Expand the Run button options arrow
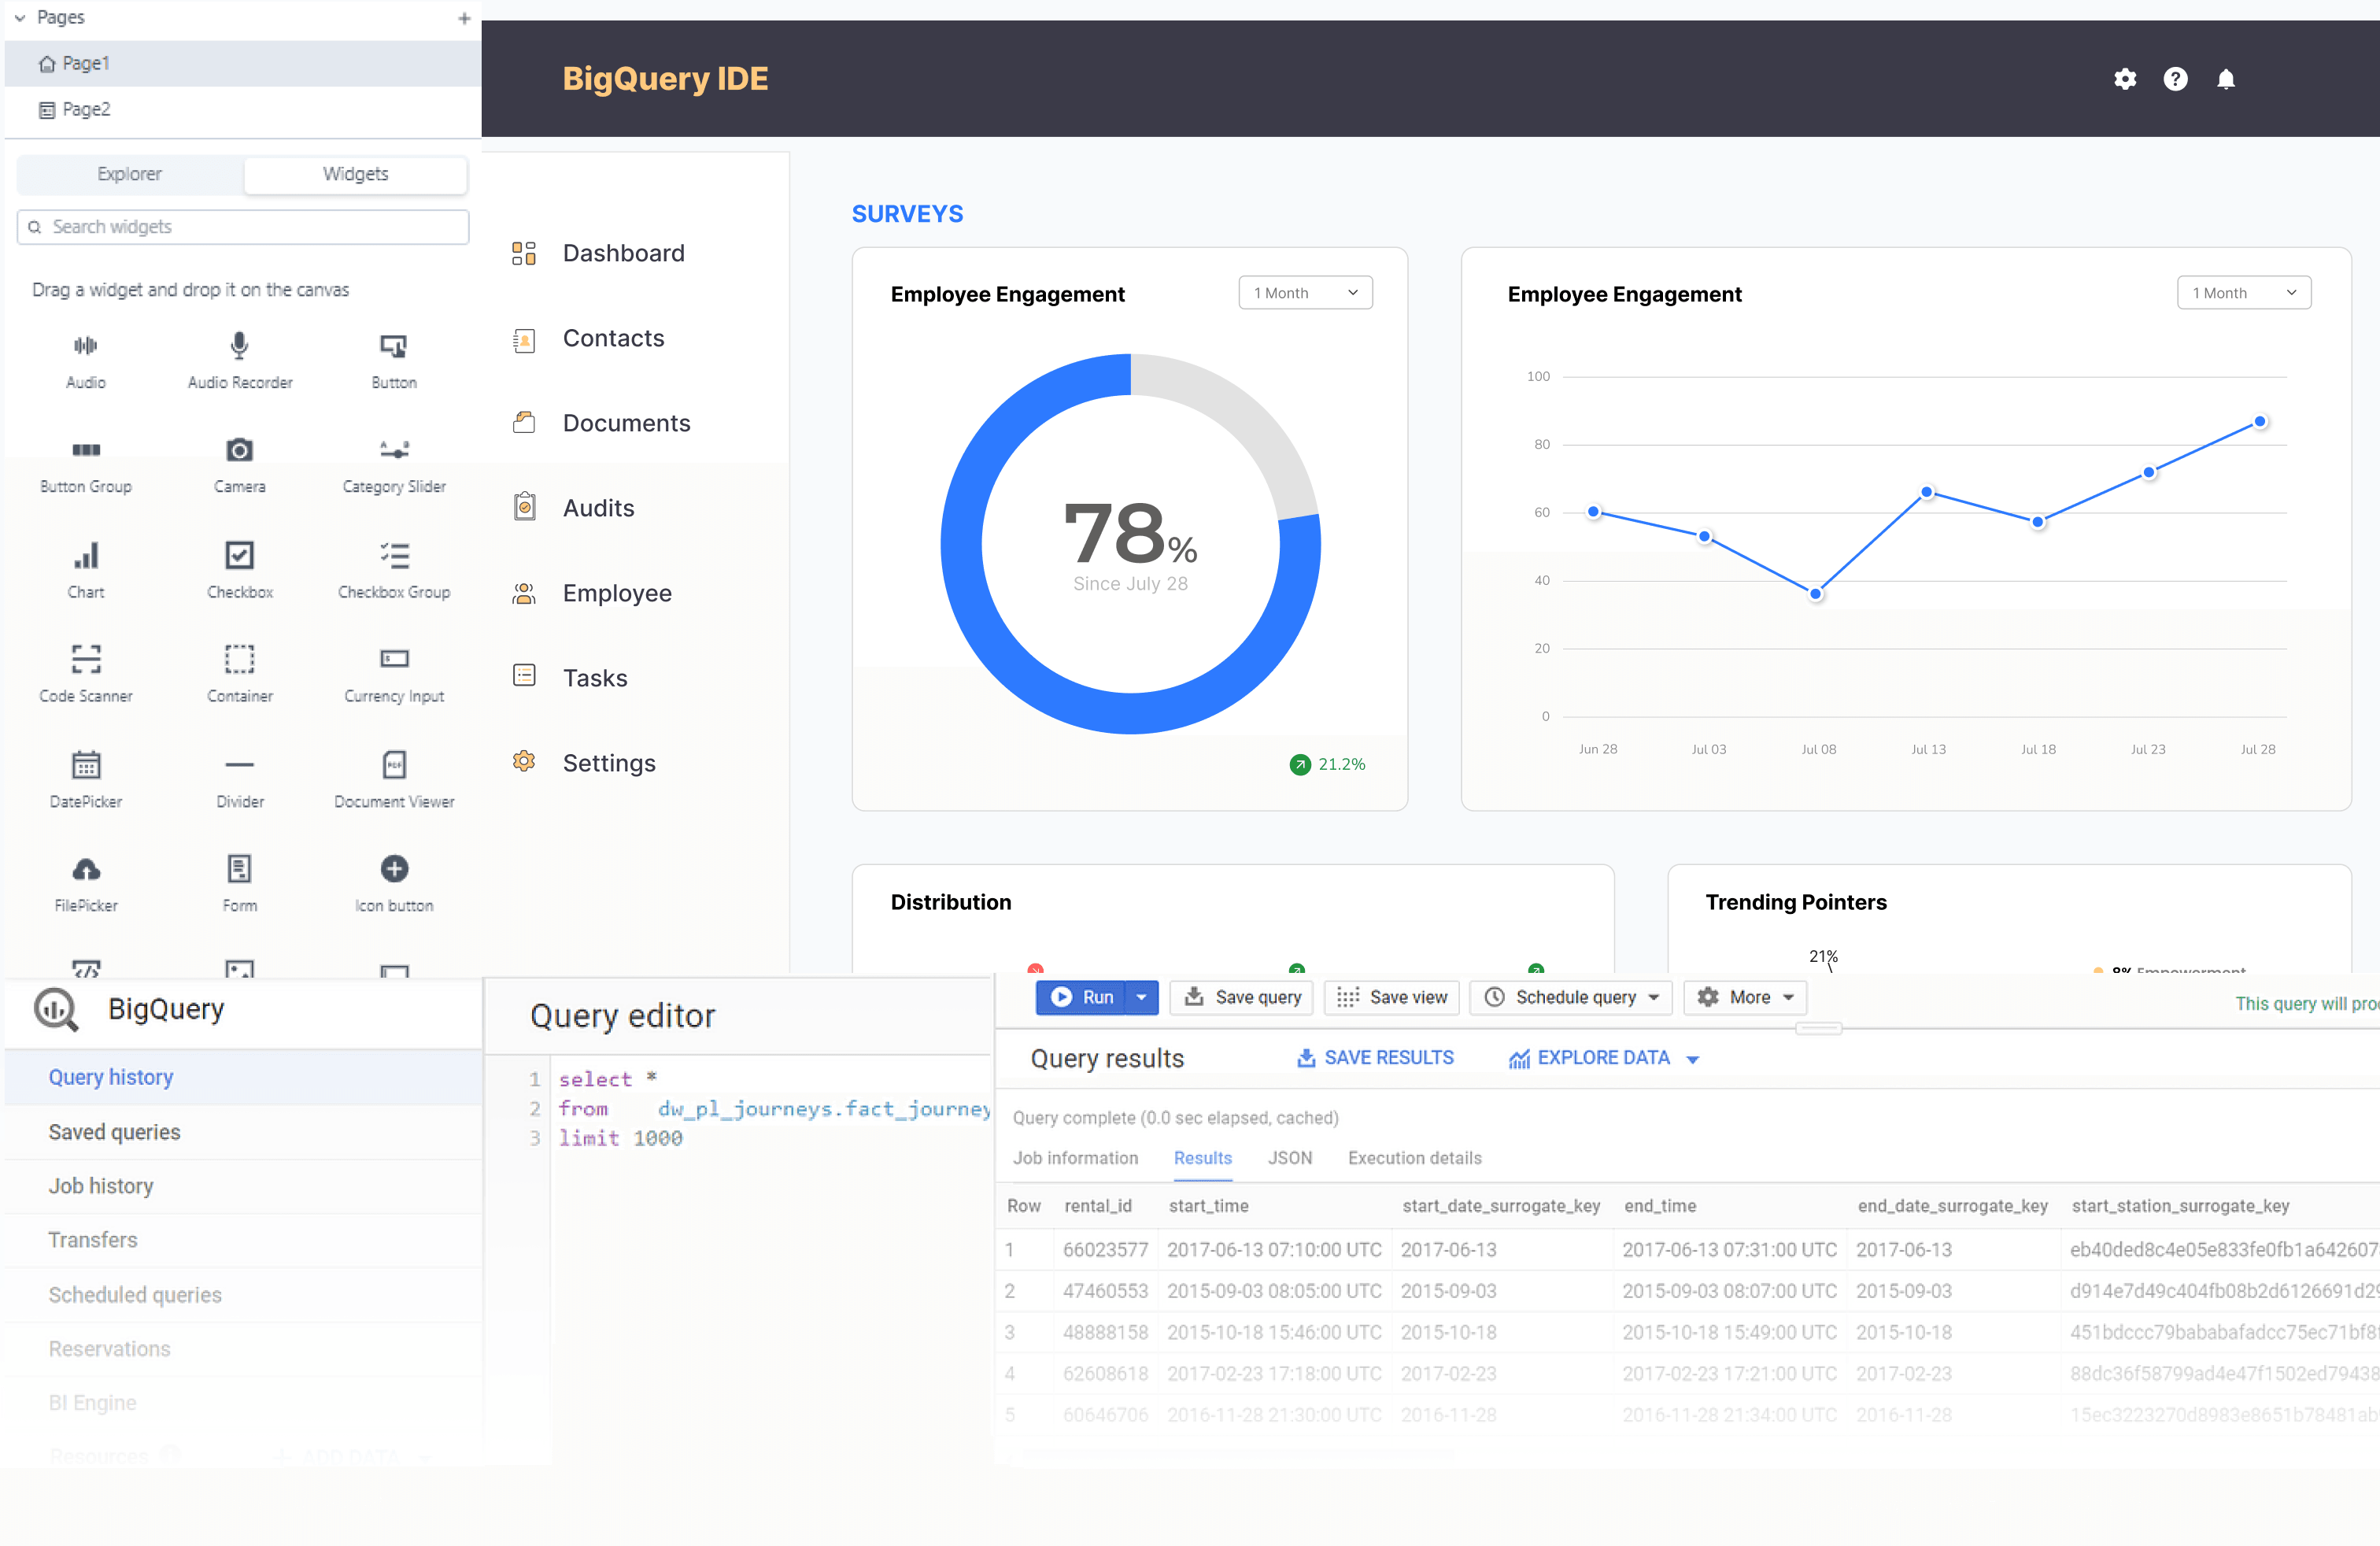Image resolution: width=2380 pixels, height=1546 pixels. click(1141, 997)
